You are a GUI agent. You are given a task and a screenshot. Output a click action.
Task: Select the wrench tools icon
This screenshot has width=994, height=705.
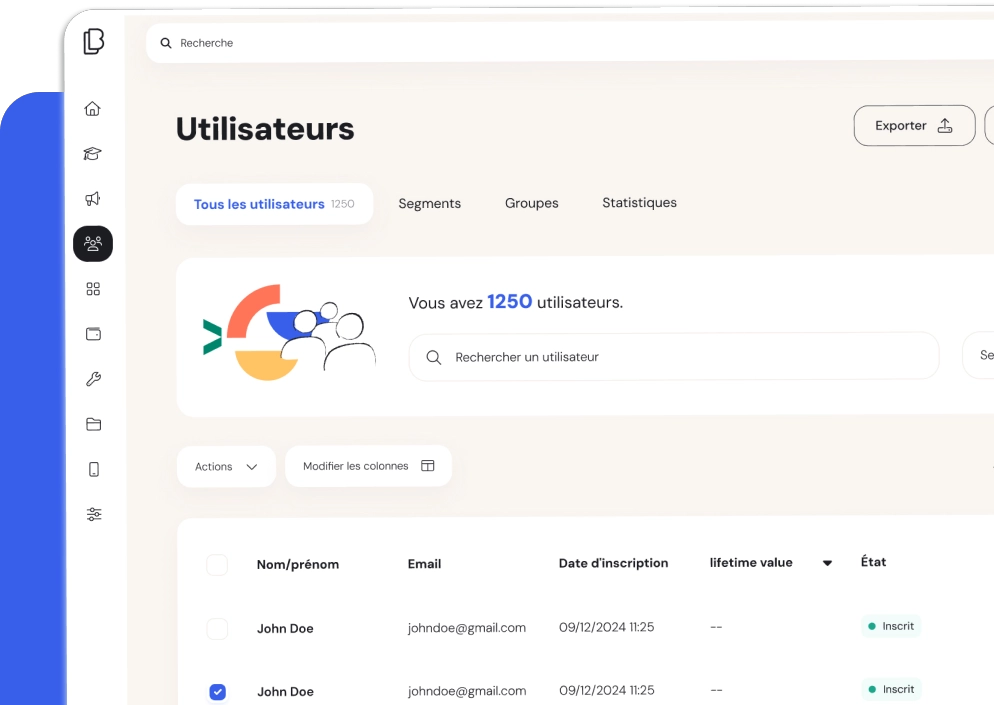click(93, 378)
